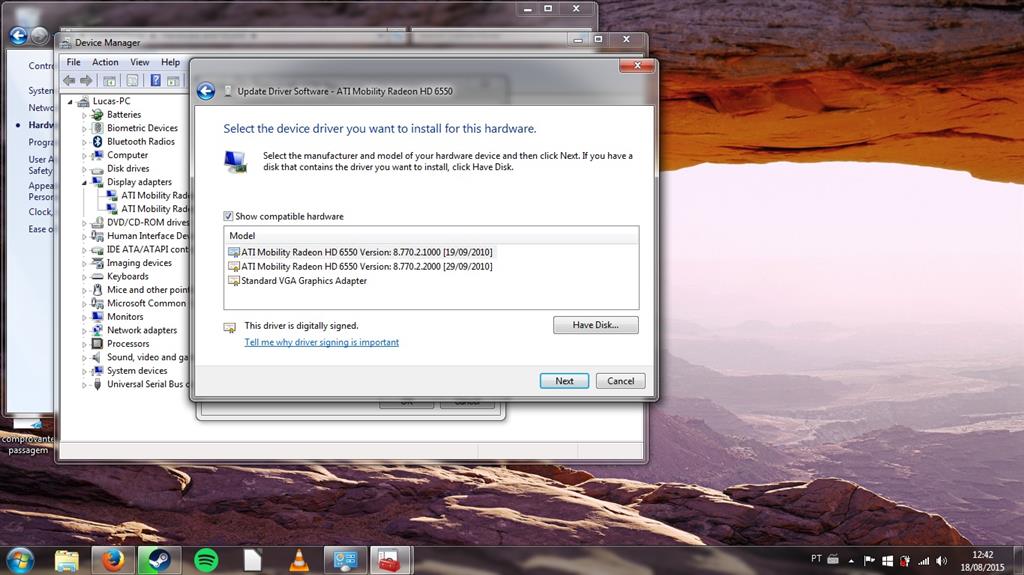
Task: Click the Monitors icon in the device tree
Action: pyautogui.click(x=97, y=317)
